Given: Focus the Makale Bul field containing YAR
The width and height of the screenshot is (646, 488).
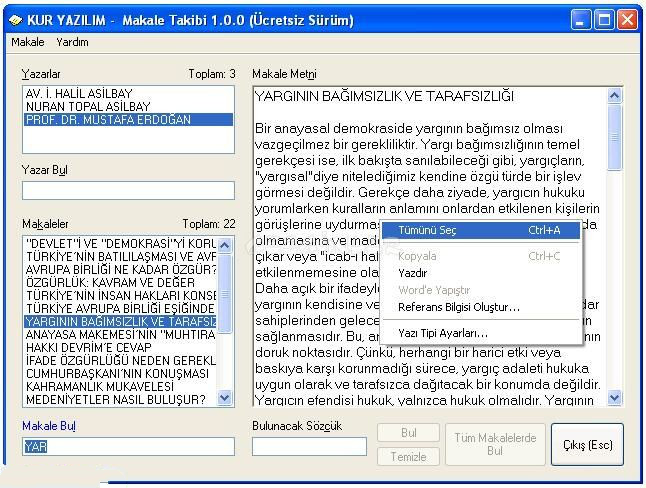Looking at the screenshot, I should (128, 446).
